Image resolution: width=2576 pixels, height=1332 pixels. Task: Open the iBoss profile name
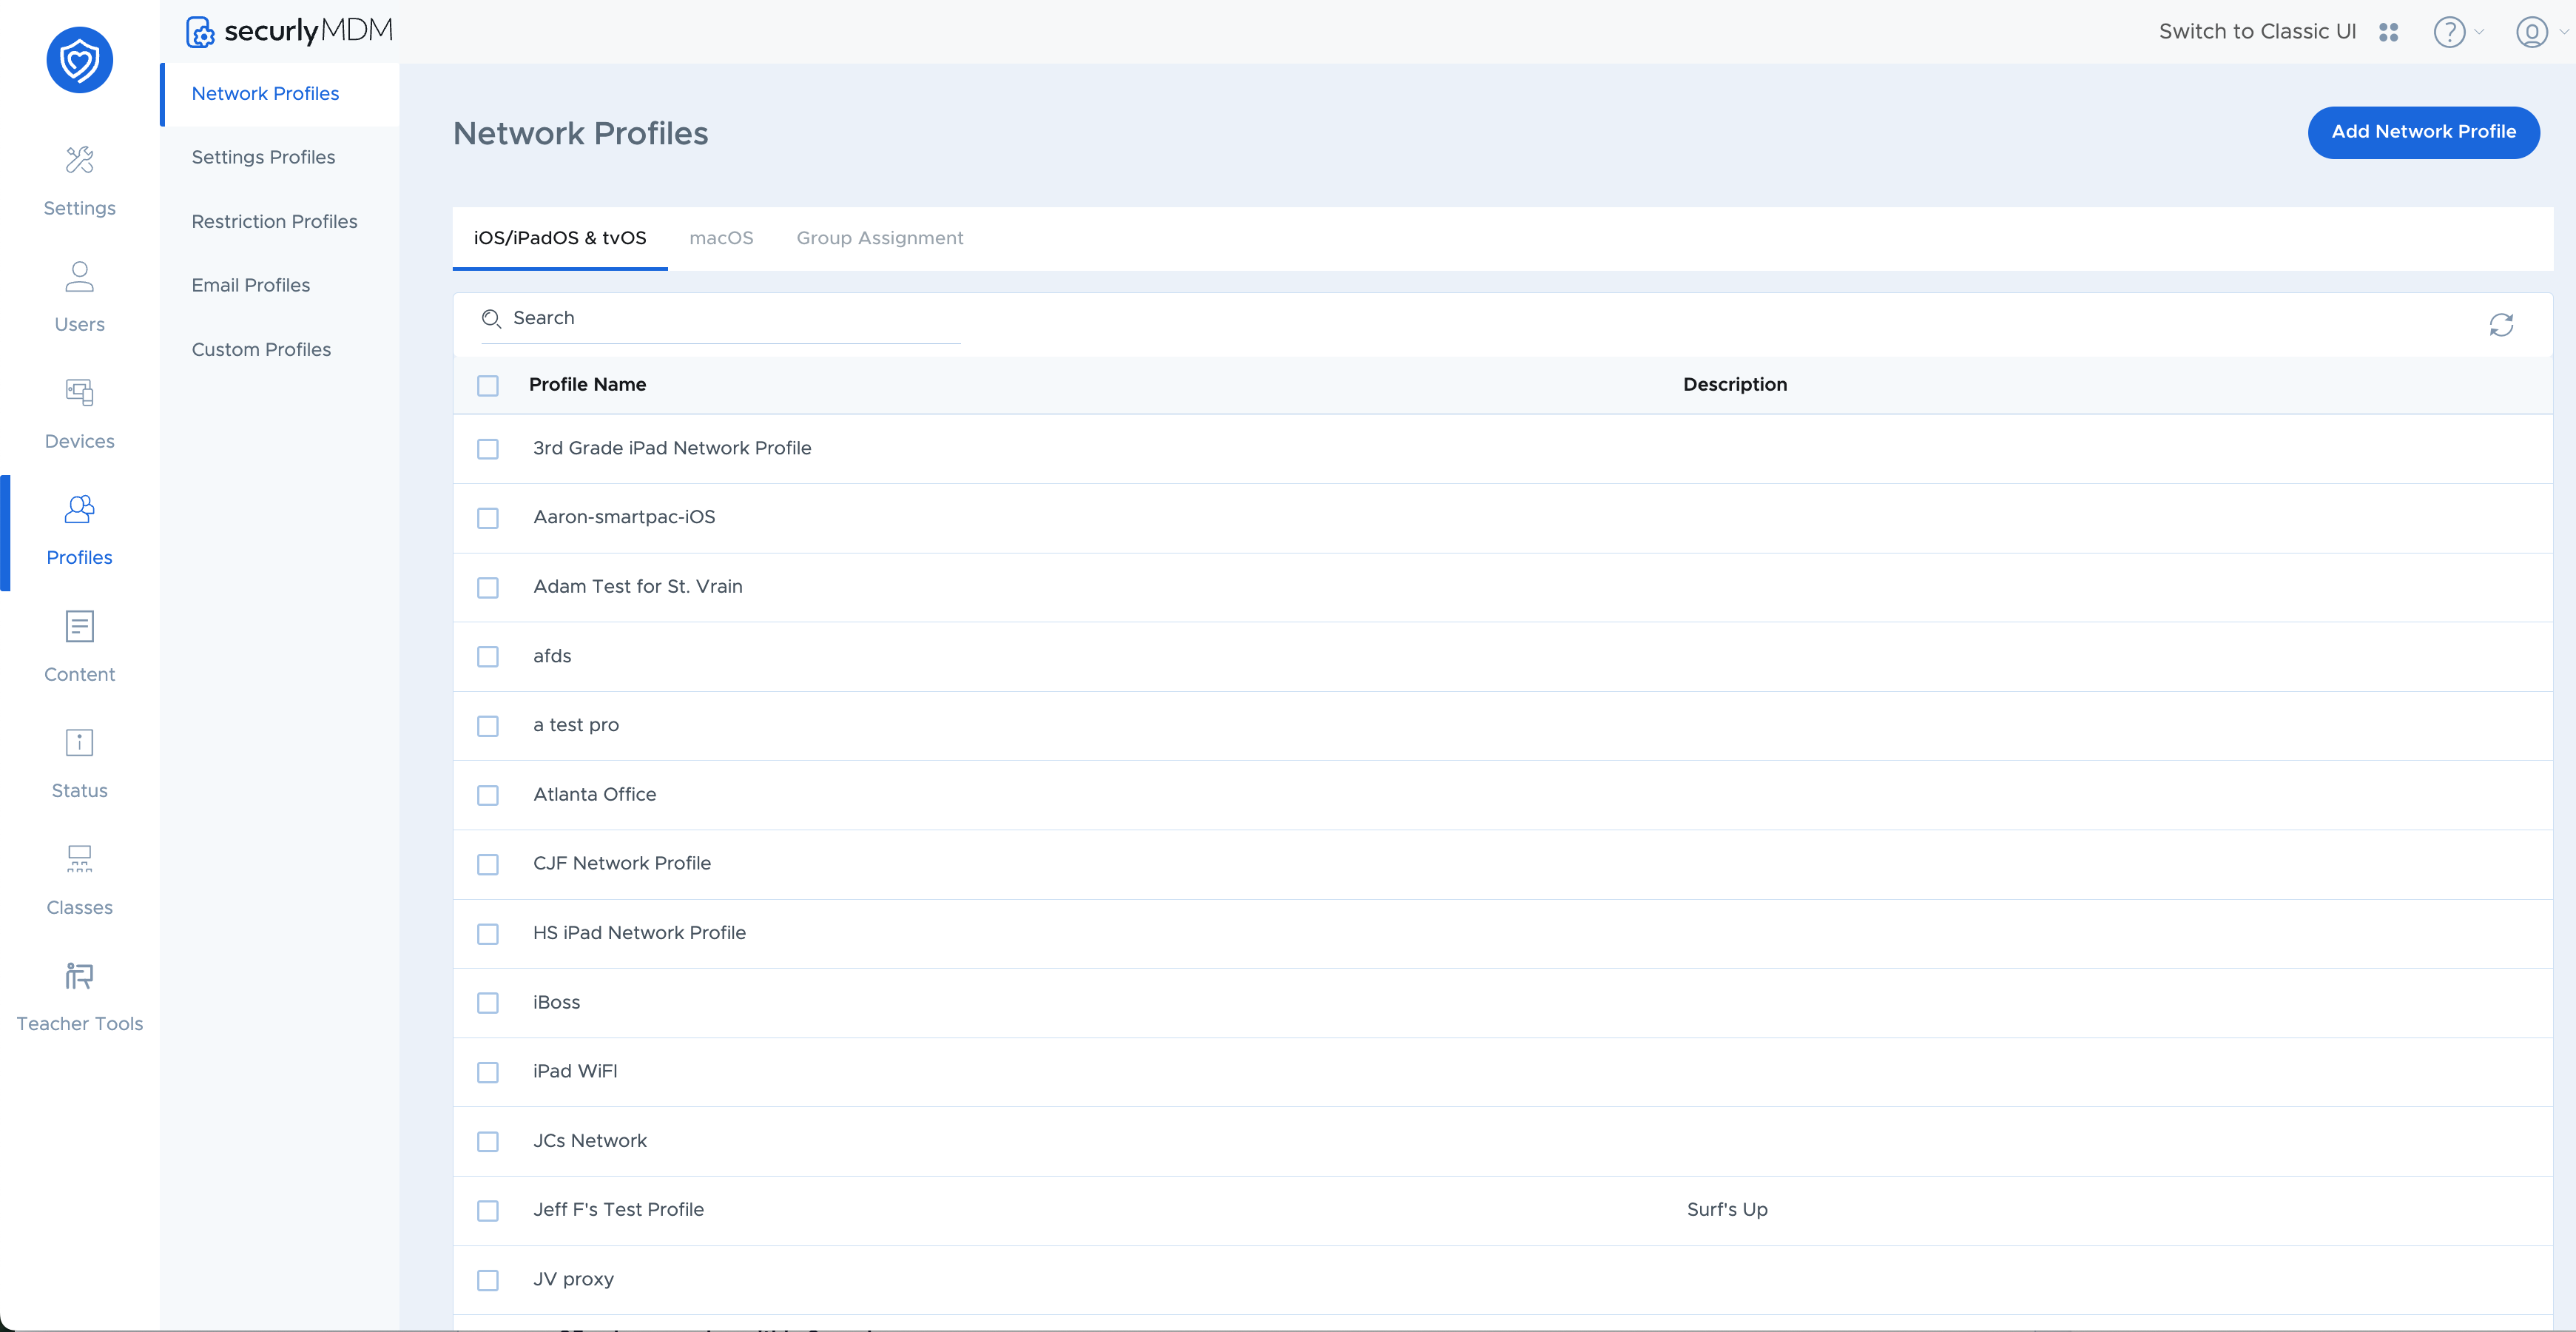coord(556,1002)
